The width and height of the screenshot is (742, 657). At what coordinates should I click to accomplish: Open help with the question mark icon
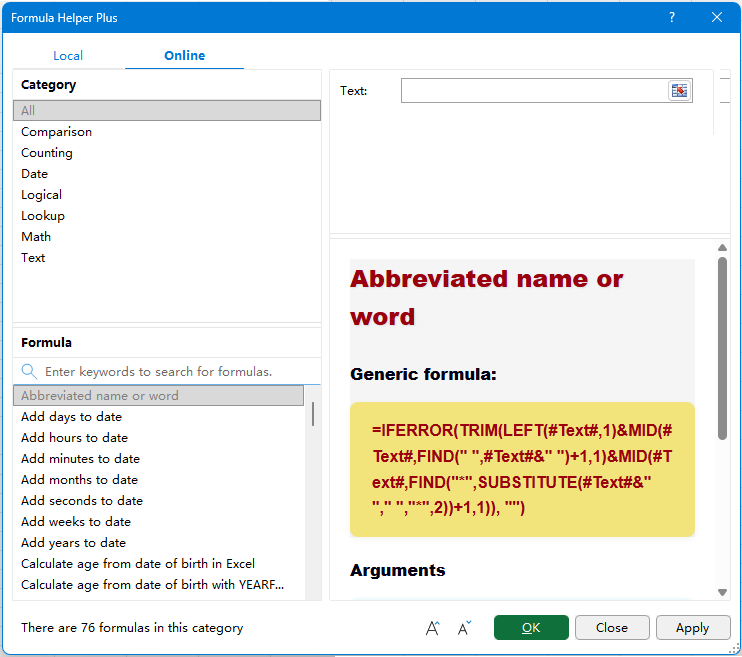pyautogui.click(x=671, y=18)
